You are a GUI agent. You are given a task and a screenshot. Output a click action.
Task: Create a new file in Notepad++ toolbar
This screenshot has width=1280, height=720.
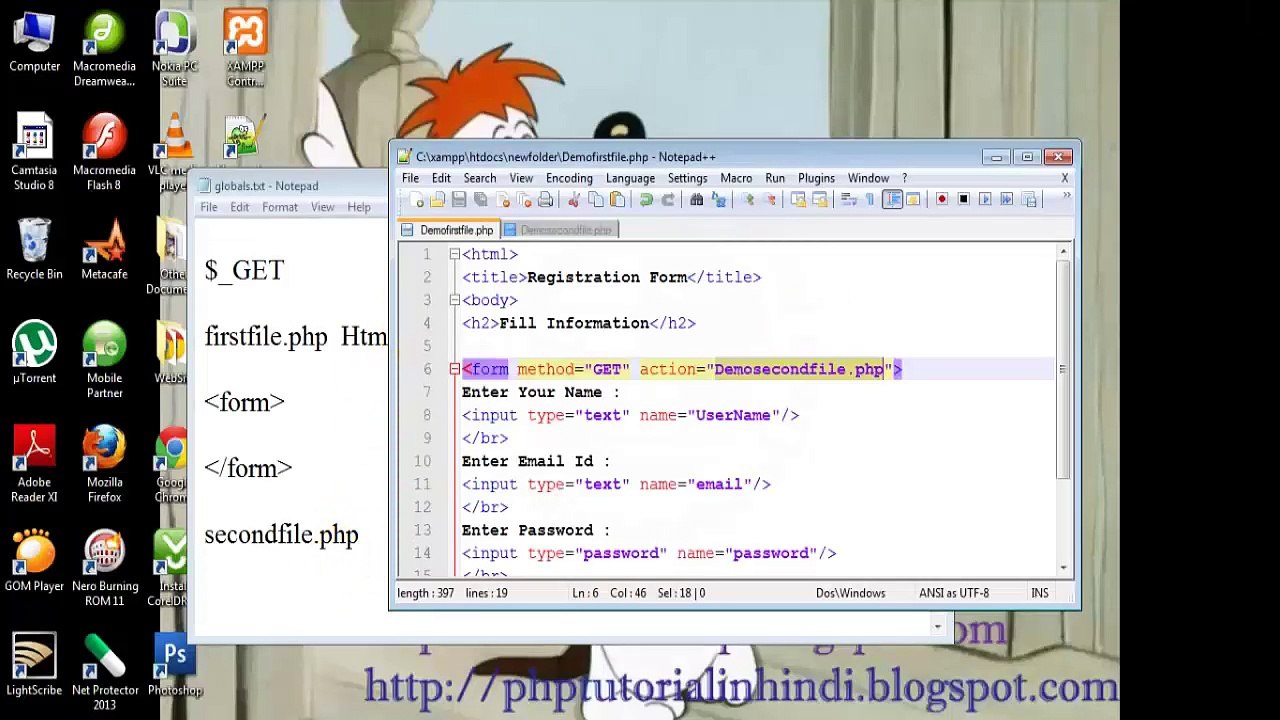pyautogui.click(x=416, y=200)
